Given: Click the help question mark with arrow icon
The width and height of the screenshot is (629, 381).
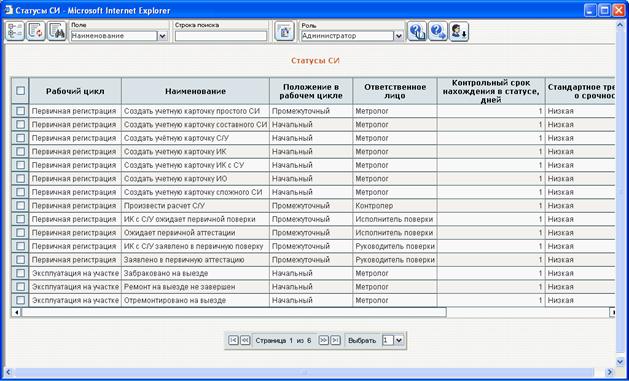Looking at the screenshot, I should (438, 31).
